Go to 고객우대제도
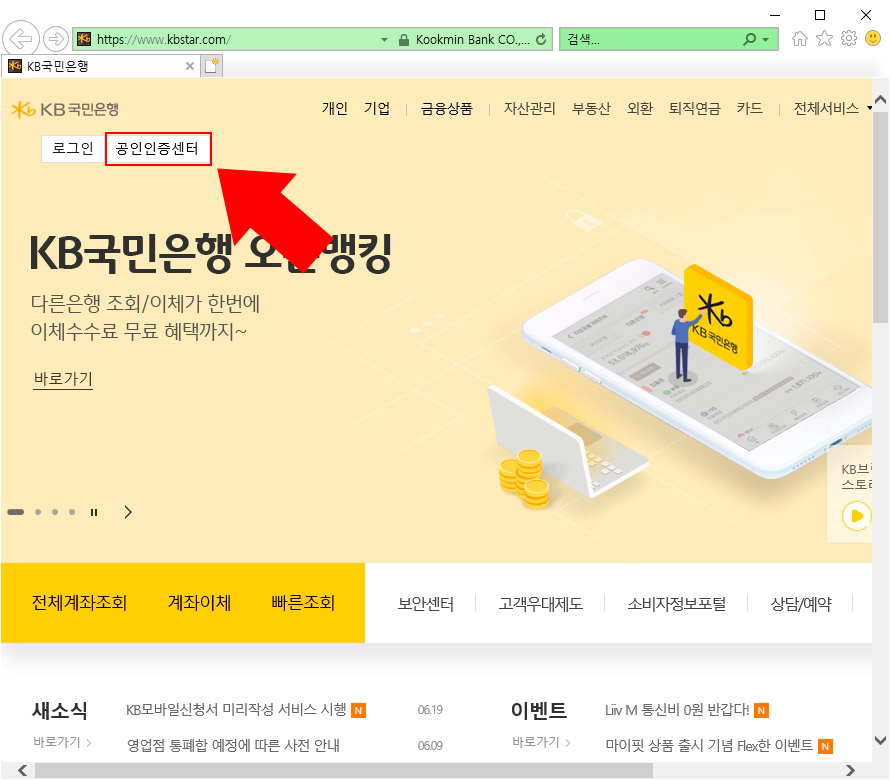Image resolution: width=890 pixels, height=780 pixels. click(540, 603)
